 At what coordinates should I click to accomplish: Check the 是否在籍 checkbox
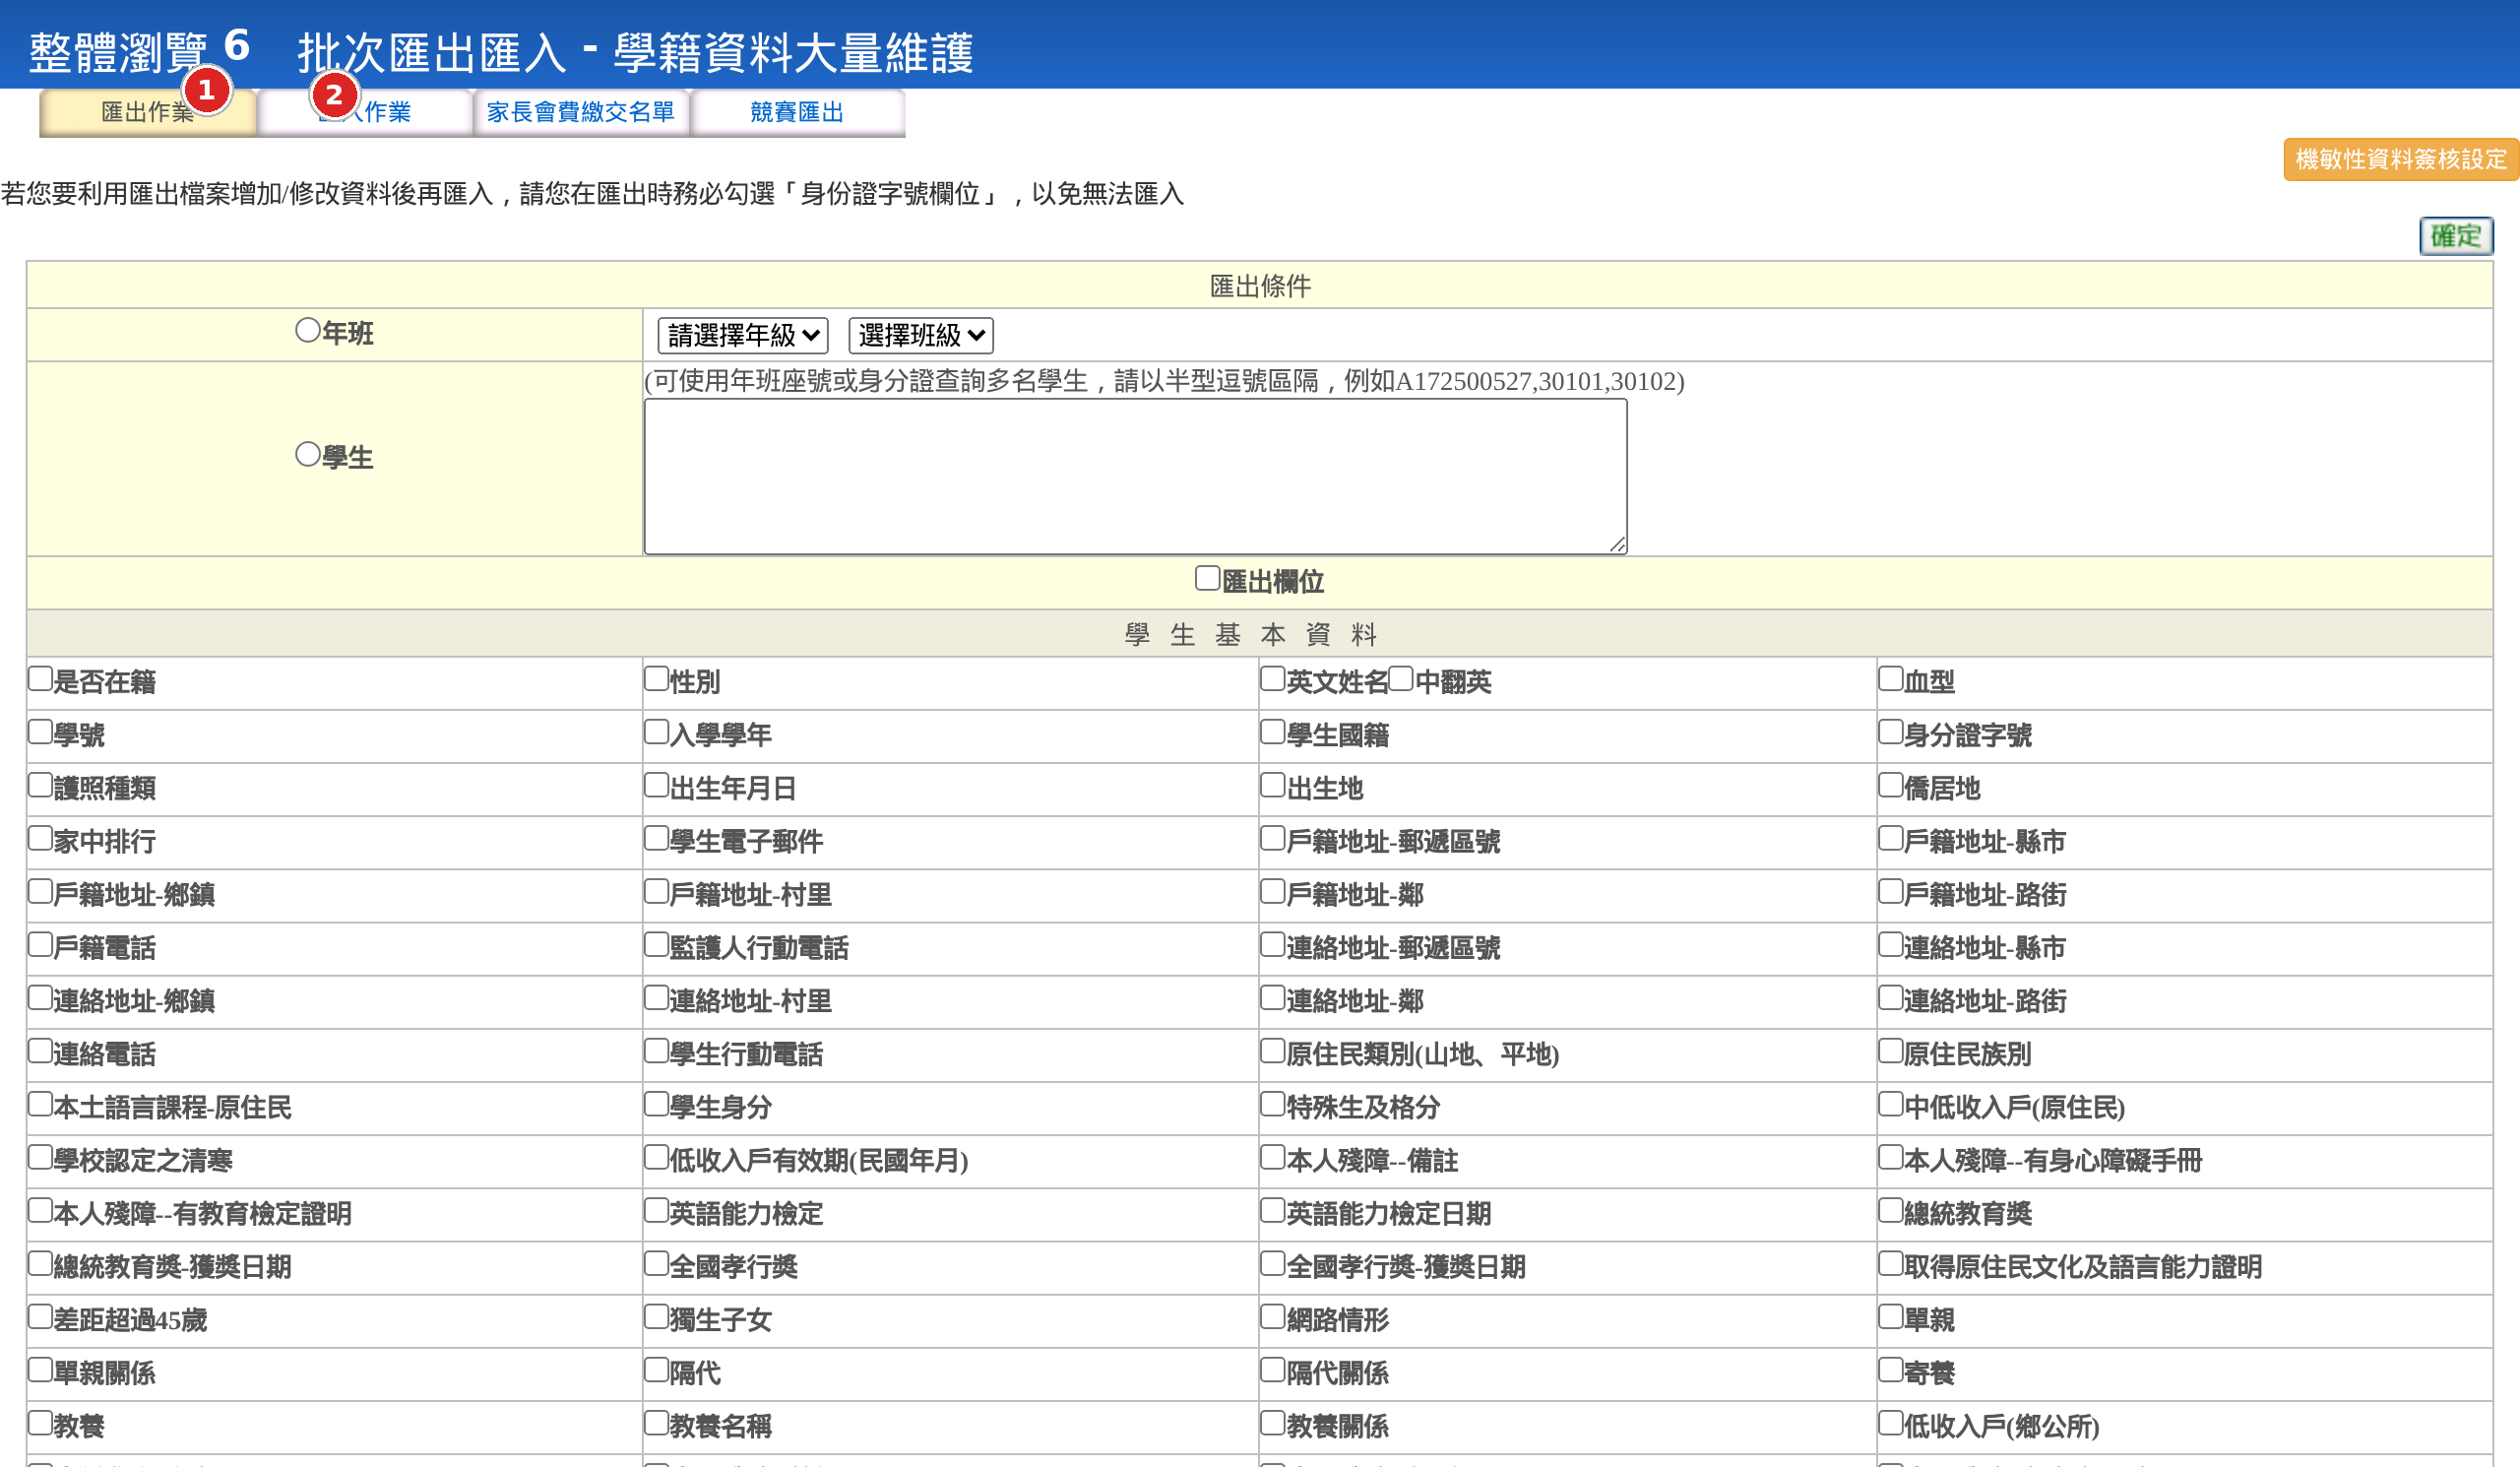(x=40, y=679)
